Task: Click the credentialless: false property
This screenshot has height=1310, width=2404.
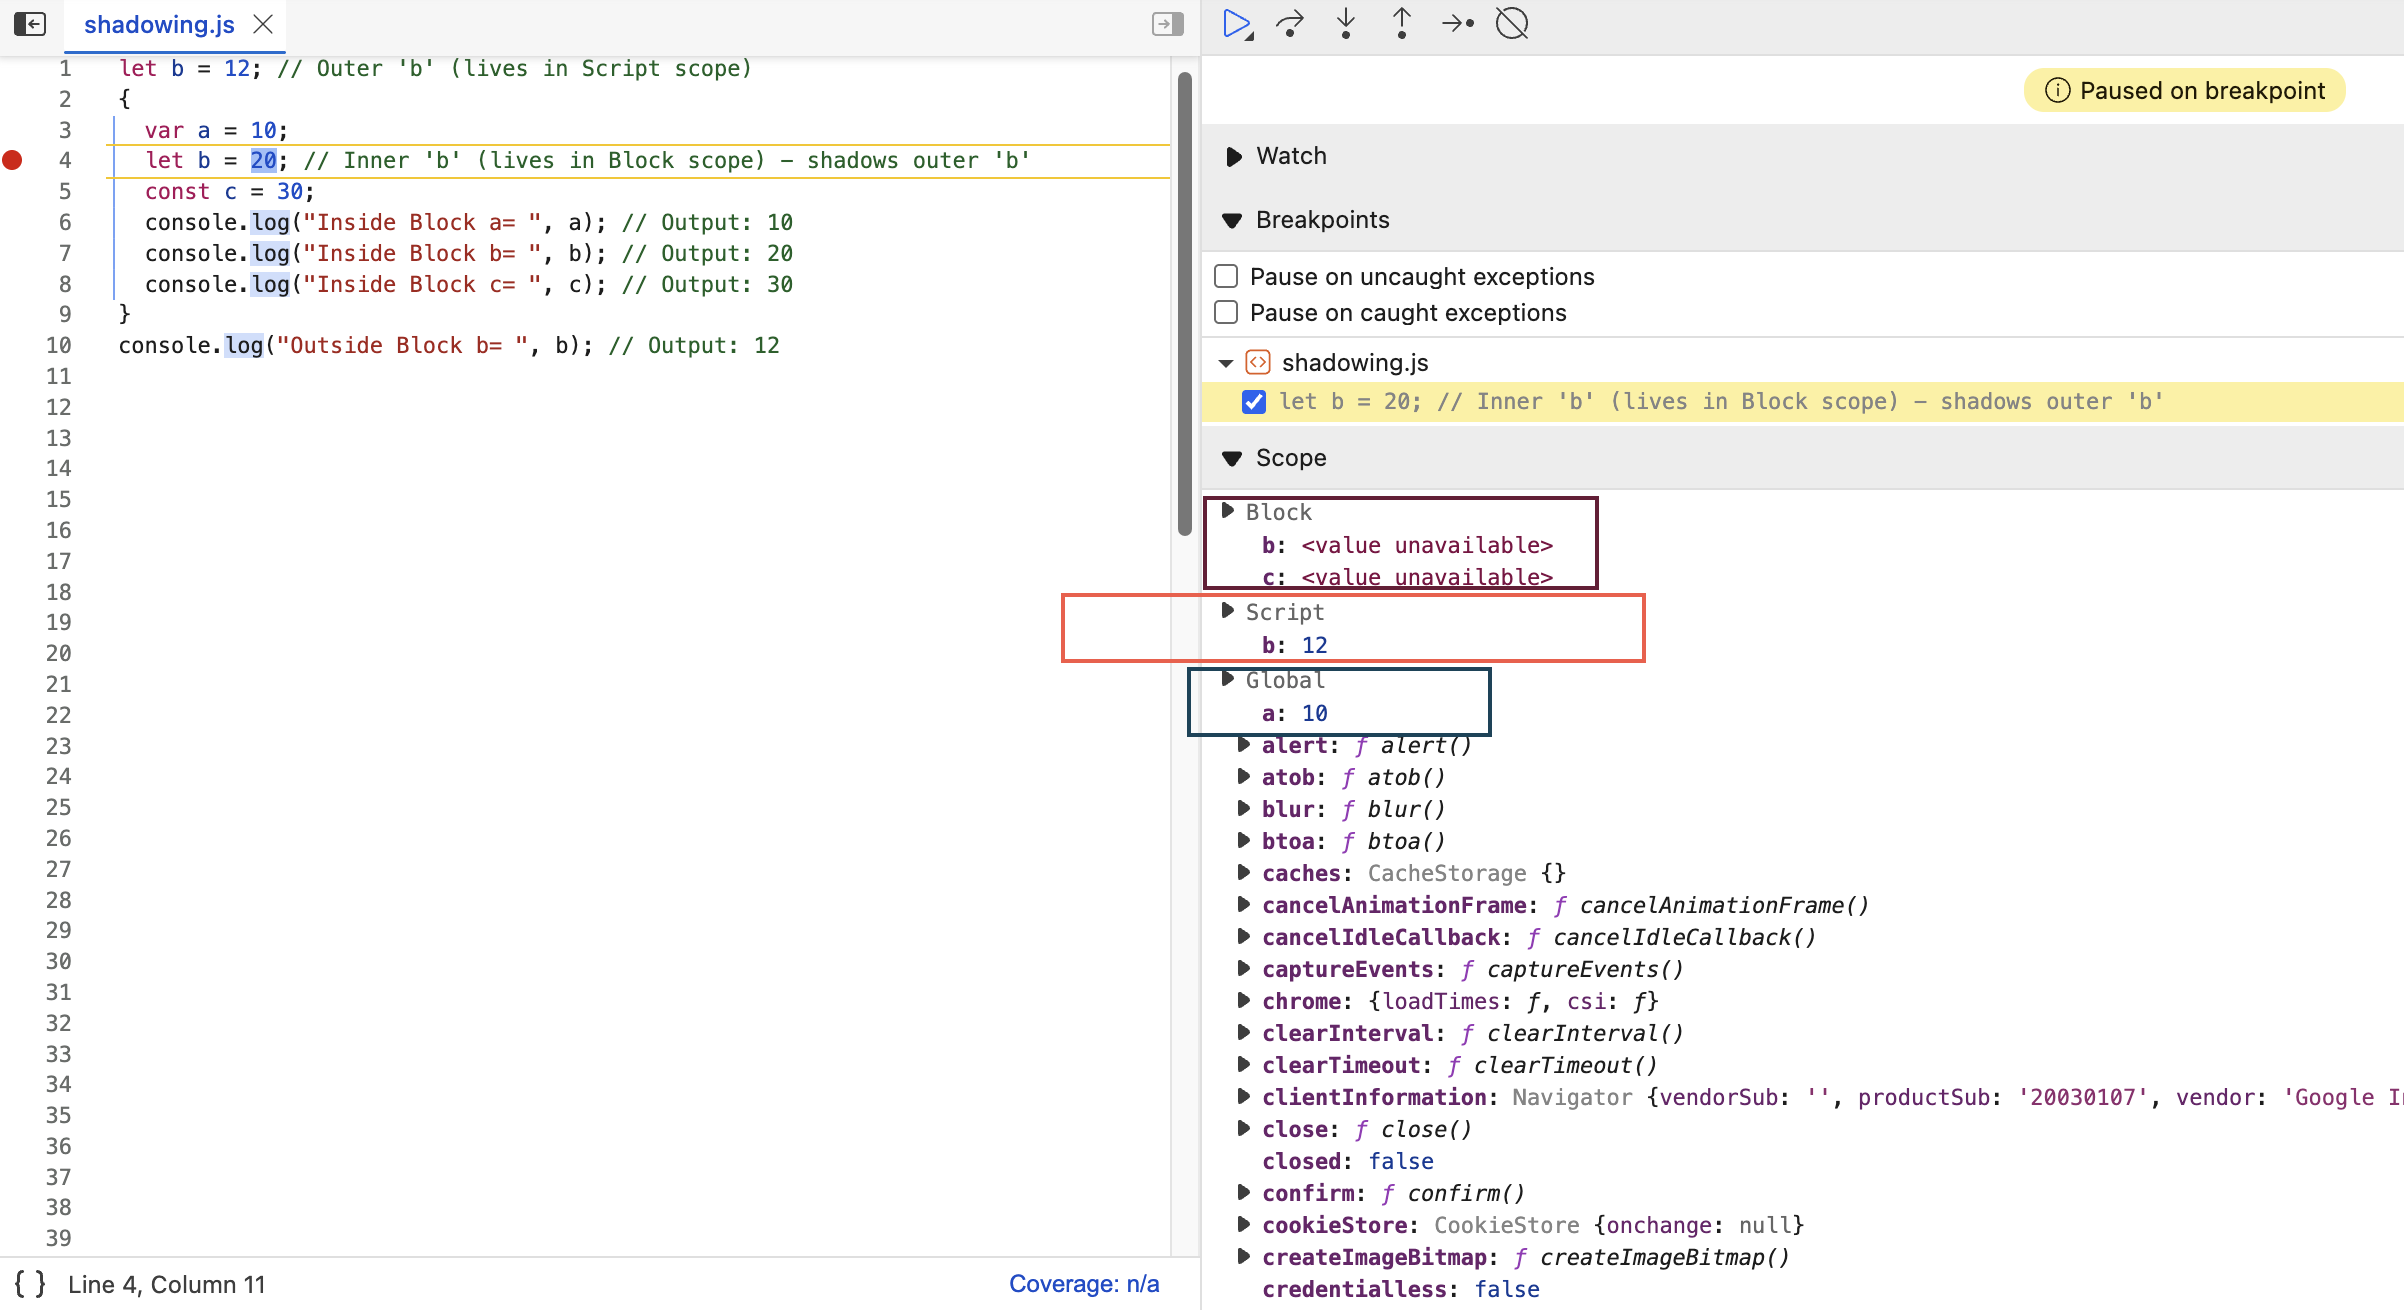Action: 1400,1290
